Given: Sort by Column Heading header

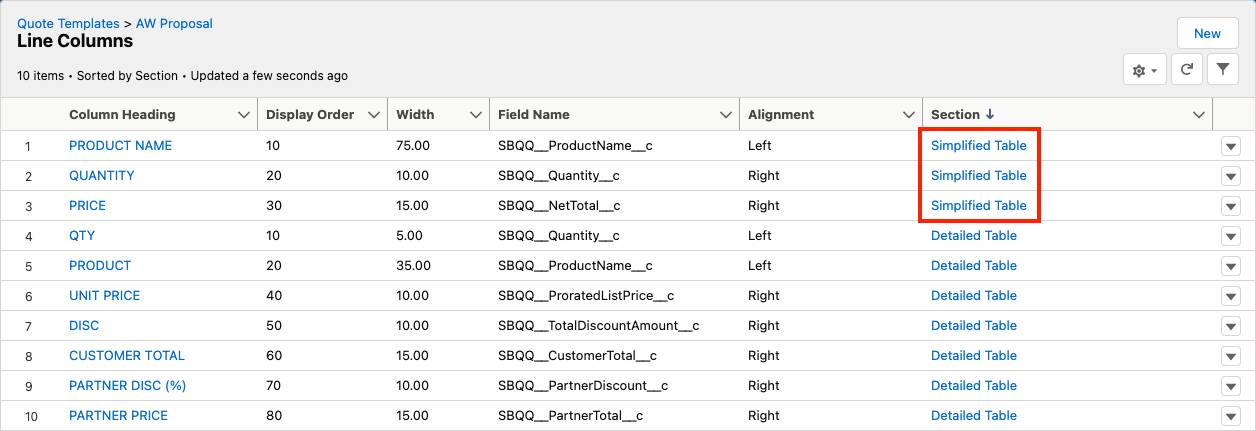Looking at the screenshot, I should [122, 115].
